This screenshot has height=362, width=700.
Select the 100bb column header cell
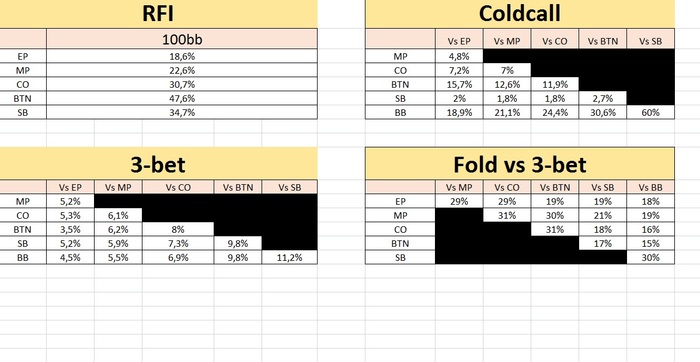(182, 39)
